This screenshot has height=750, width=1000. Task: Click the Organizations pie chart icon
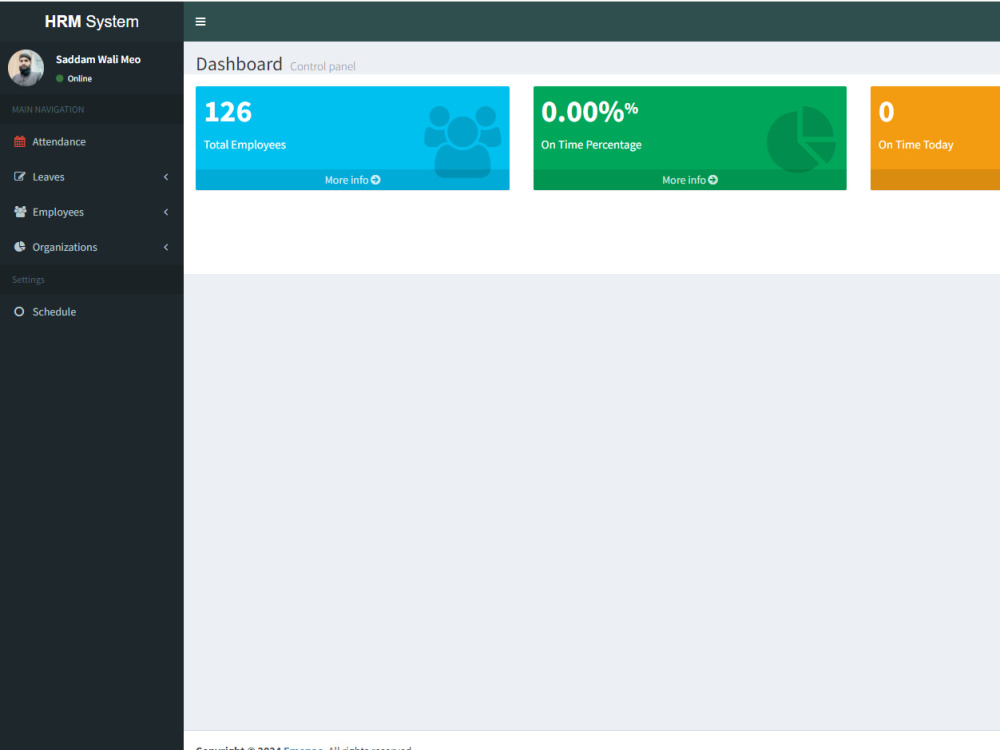[20, 247]
